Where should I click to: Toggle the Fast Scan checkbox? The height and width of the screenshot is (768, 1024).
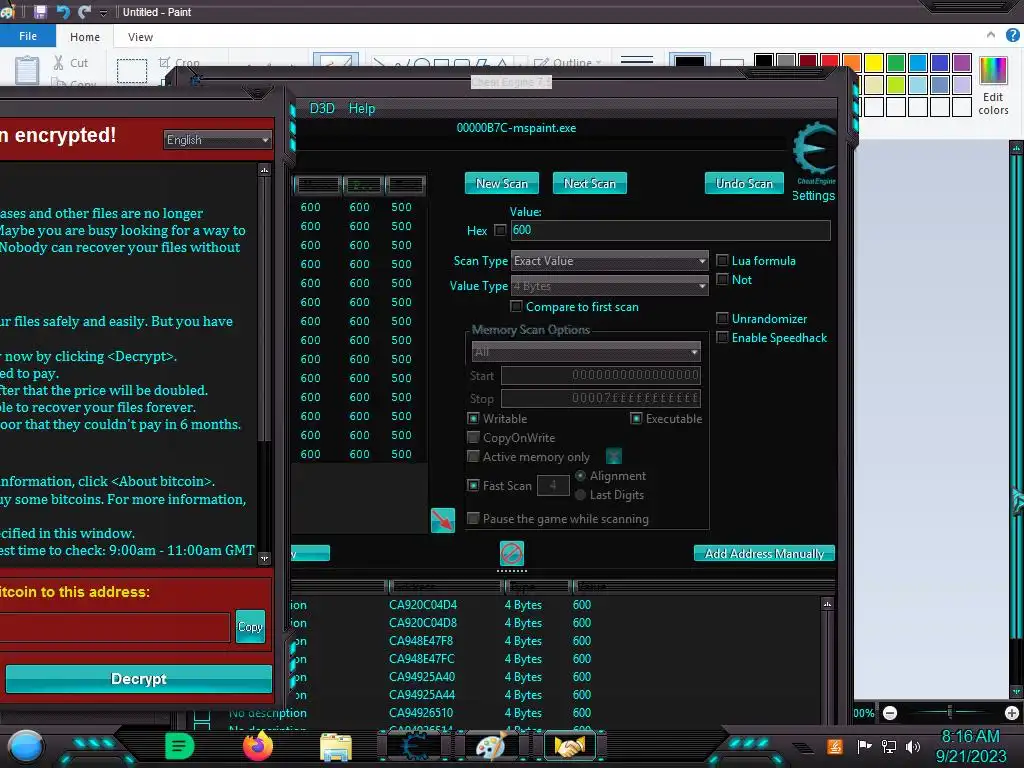[473, 485]
